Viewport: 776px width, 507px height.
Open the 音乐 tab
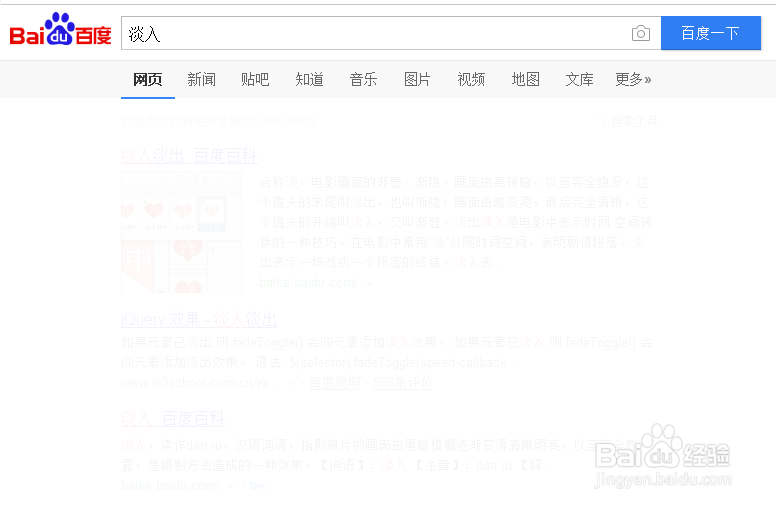click(363, 79)
